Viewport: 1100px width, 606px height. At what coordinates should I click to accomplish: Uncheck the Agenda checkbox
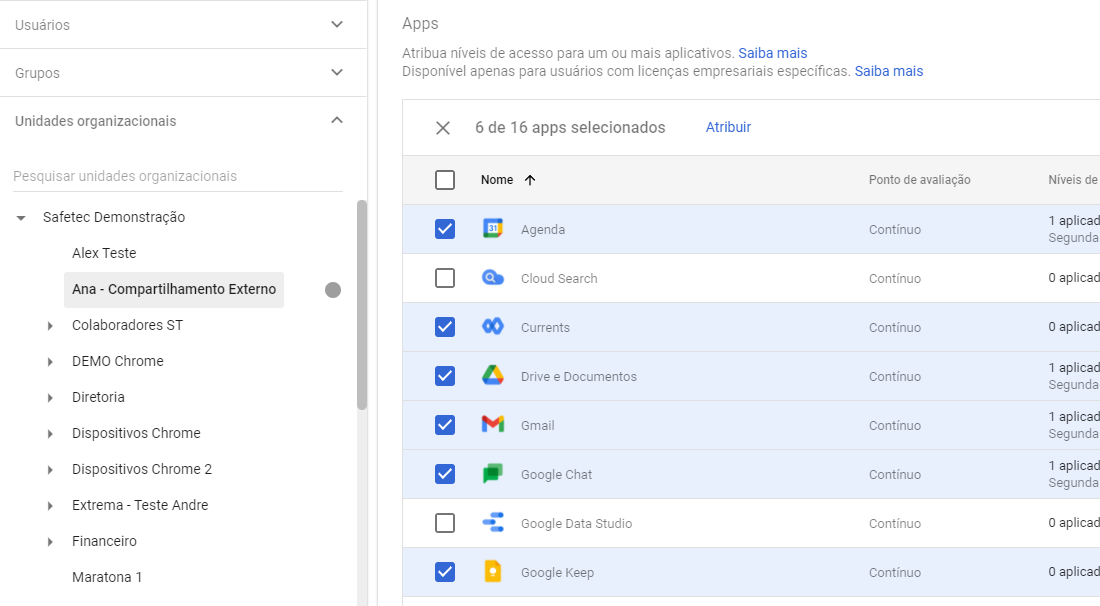coord(445,229)
